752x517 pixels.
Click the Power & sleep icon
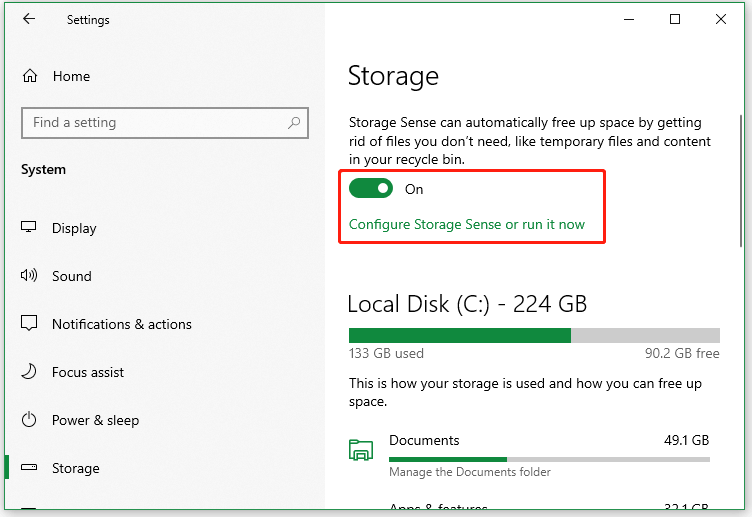tap(30, 420)
